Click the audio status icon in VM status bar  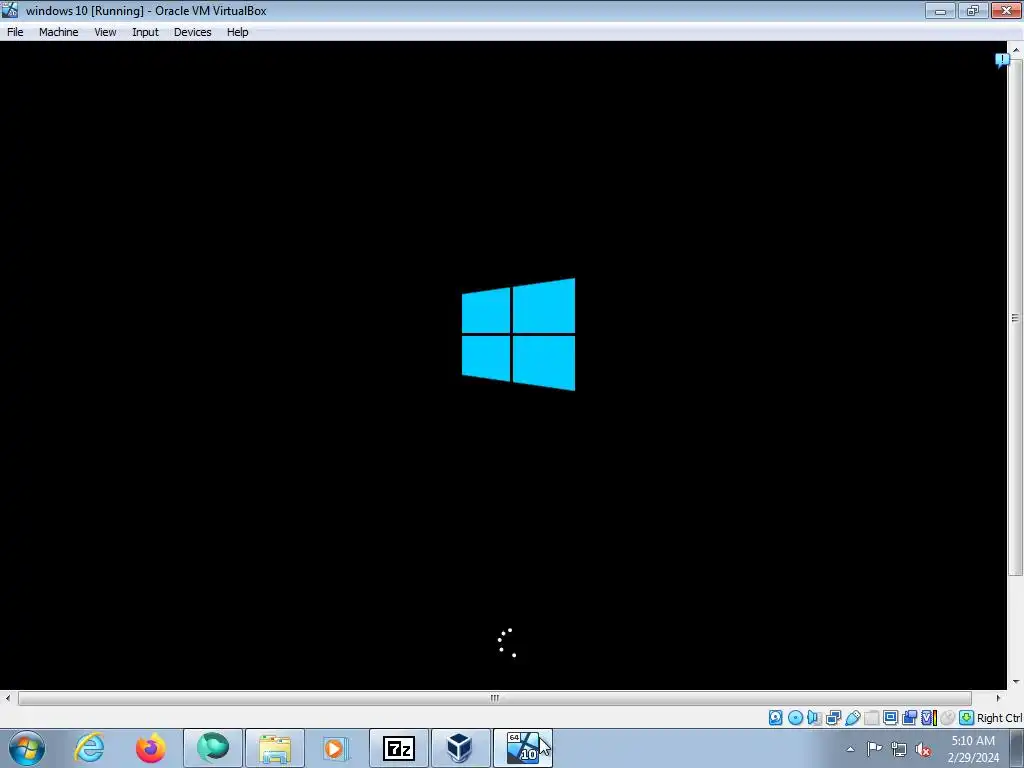[x=814, y=718]
